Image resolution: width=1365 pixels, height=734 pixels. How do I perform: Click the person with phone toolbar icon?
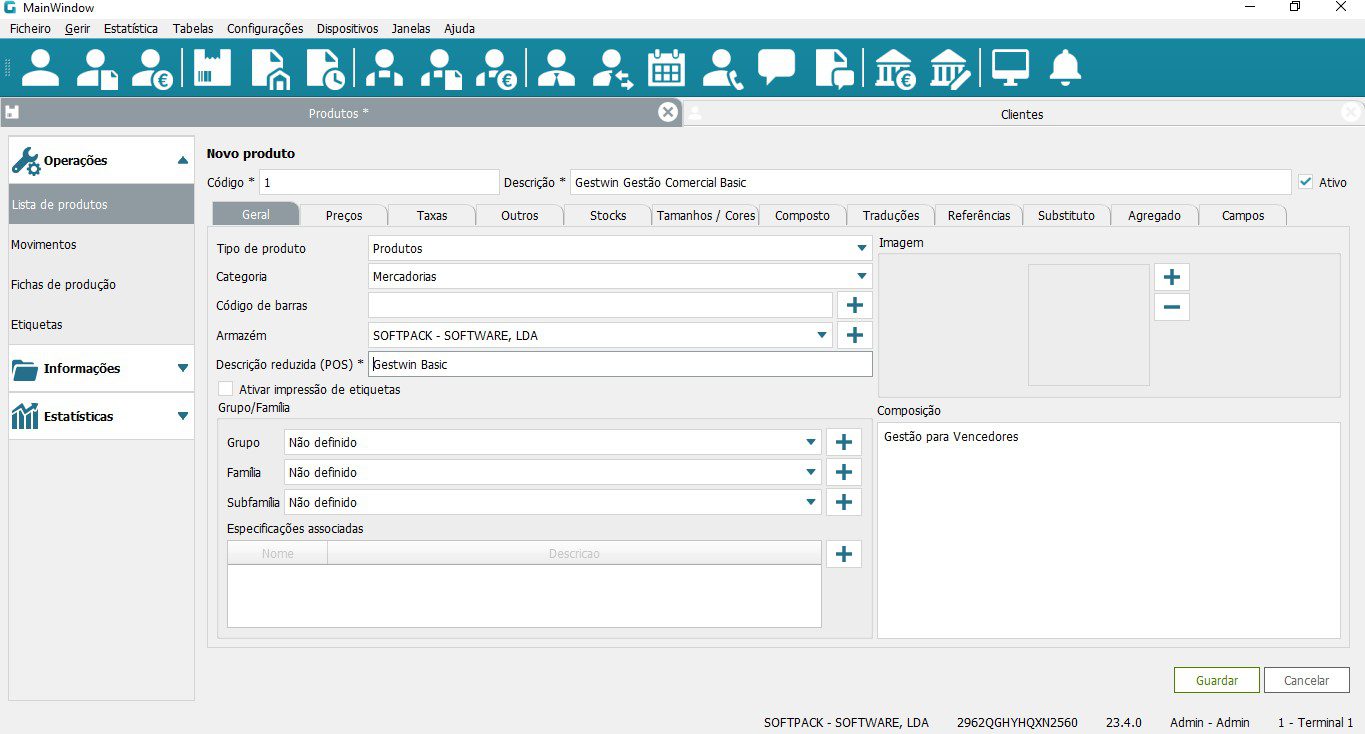pos(721,68)
